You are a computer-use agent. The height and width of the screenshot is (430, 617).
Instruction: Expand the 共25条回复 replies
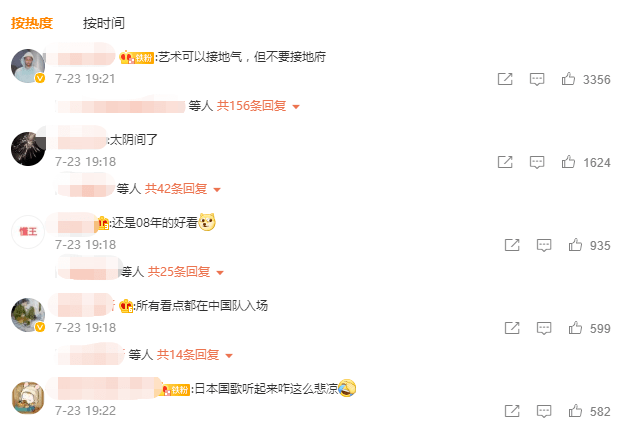coord(186,272)
